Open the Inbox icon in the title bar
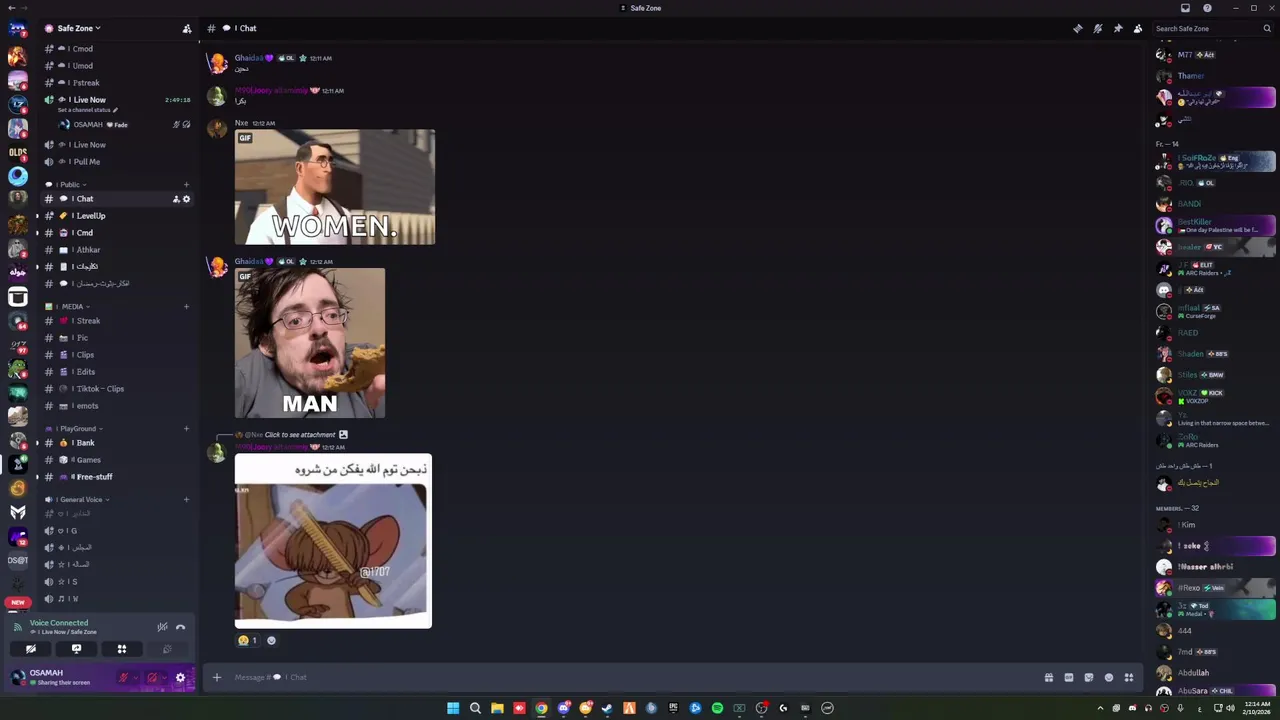Screen dimensions: 1280x720 (x=1185, y=8)
